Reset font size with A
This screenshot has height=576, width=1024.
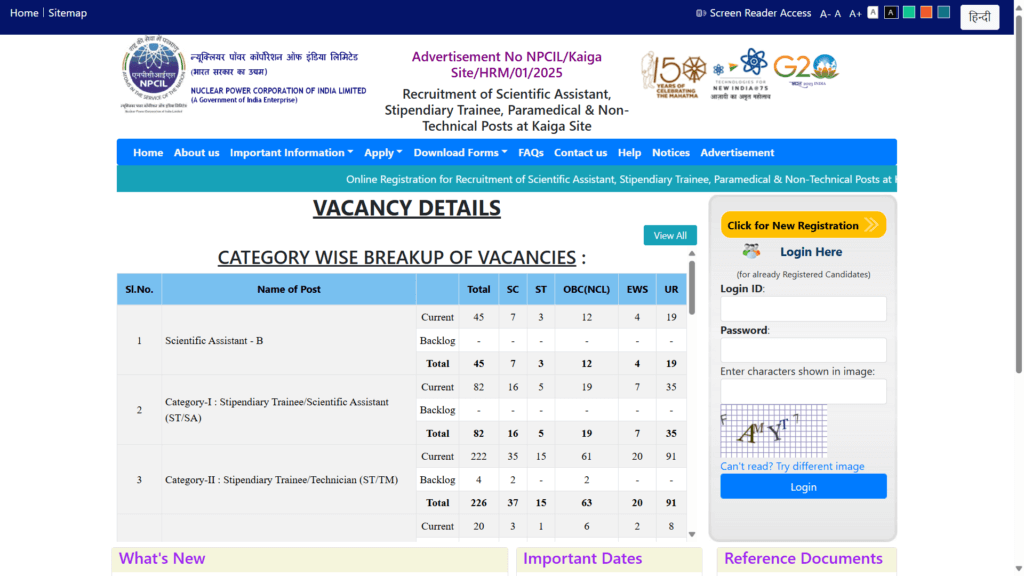838,14
